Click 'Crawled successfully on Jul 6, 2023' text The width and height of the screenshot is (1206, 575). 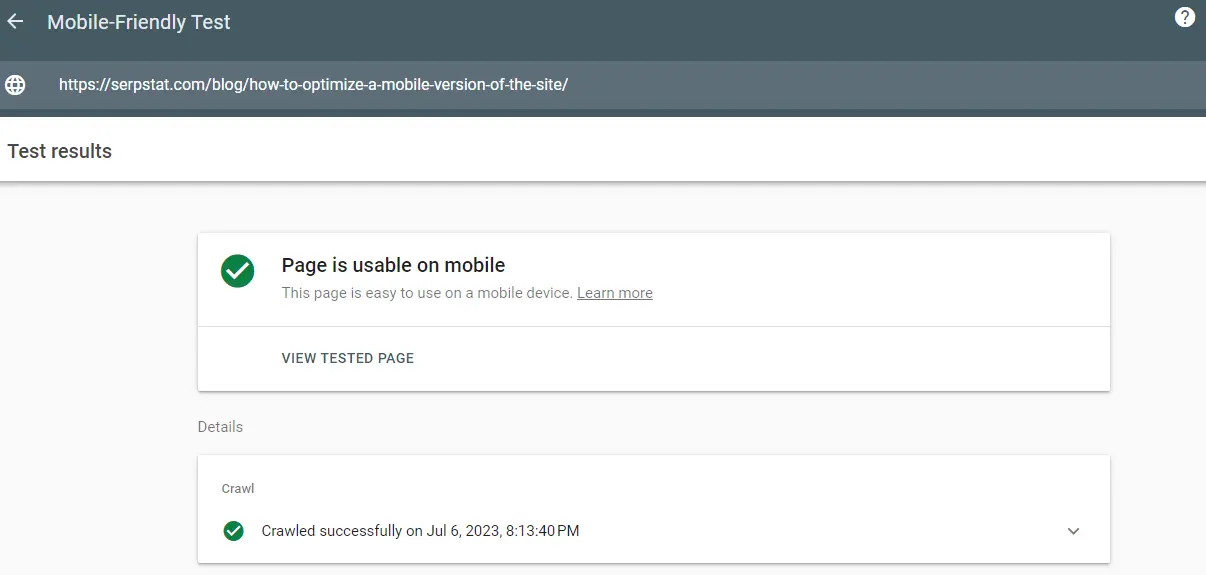pos(421,531)
